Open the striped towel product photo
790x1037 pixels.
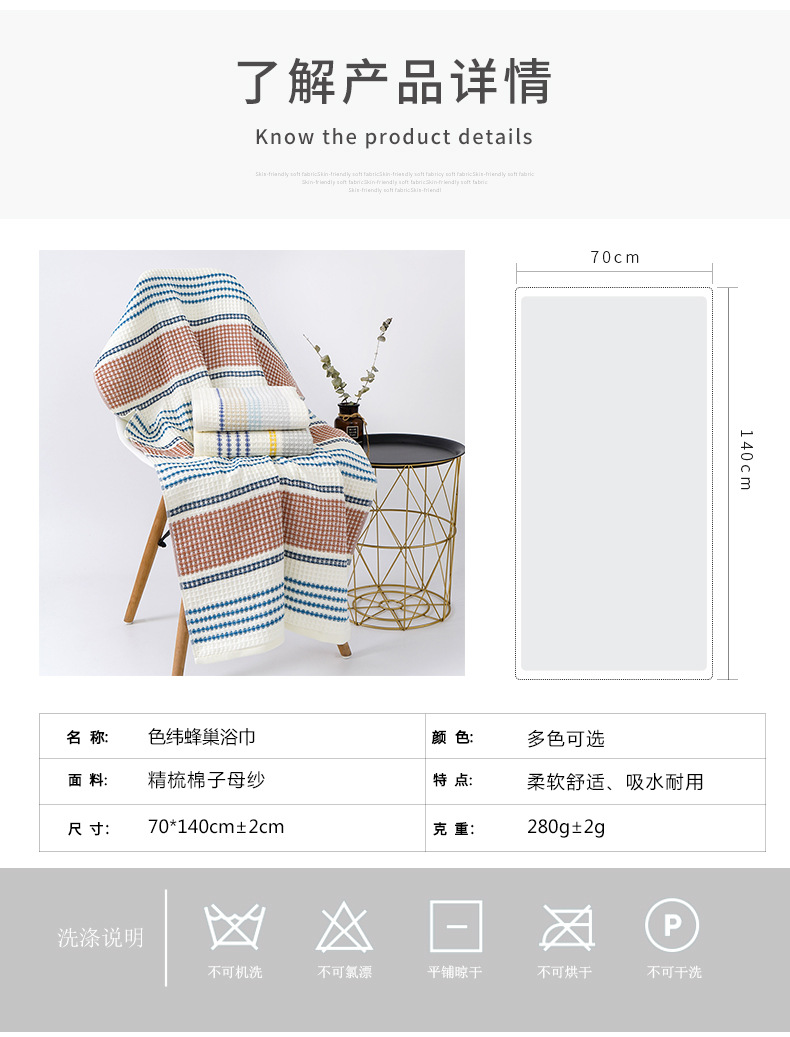[252, 463]
